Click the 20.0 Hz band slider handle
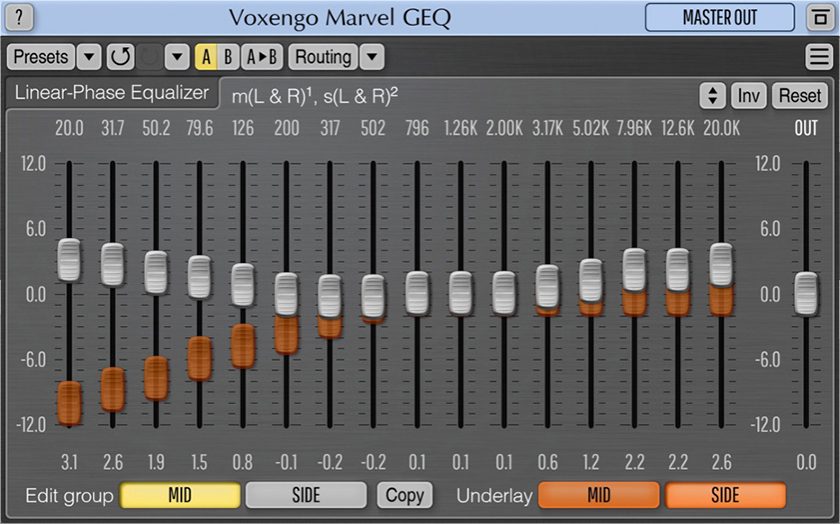The height and width of the screenshot is (524, 840). (x=69, y=259)
